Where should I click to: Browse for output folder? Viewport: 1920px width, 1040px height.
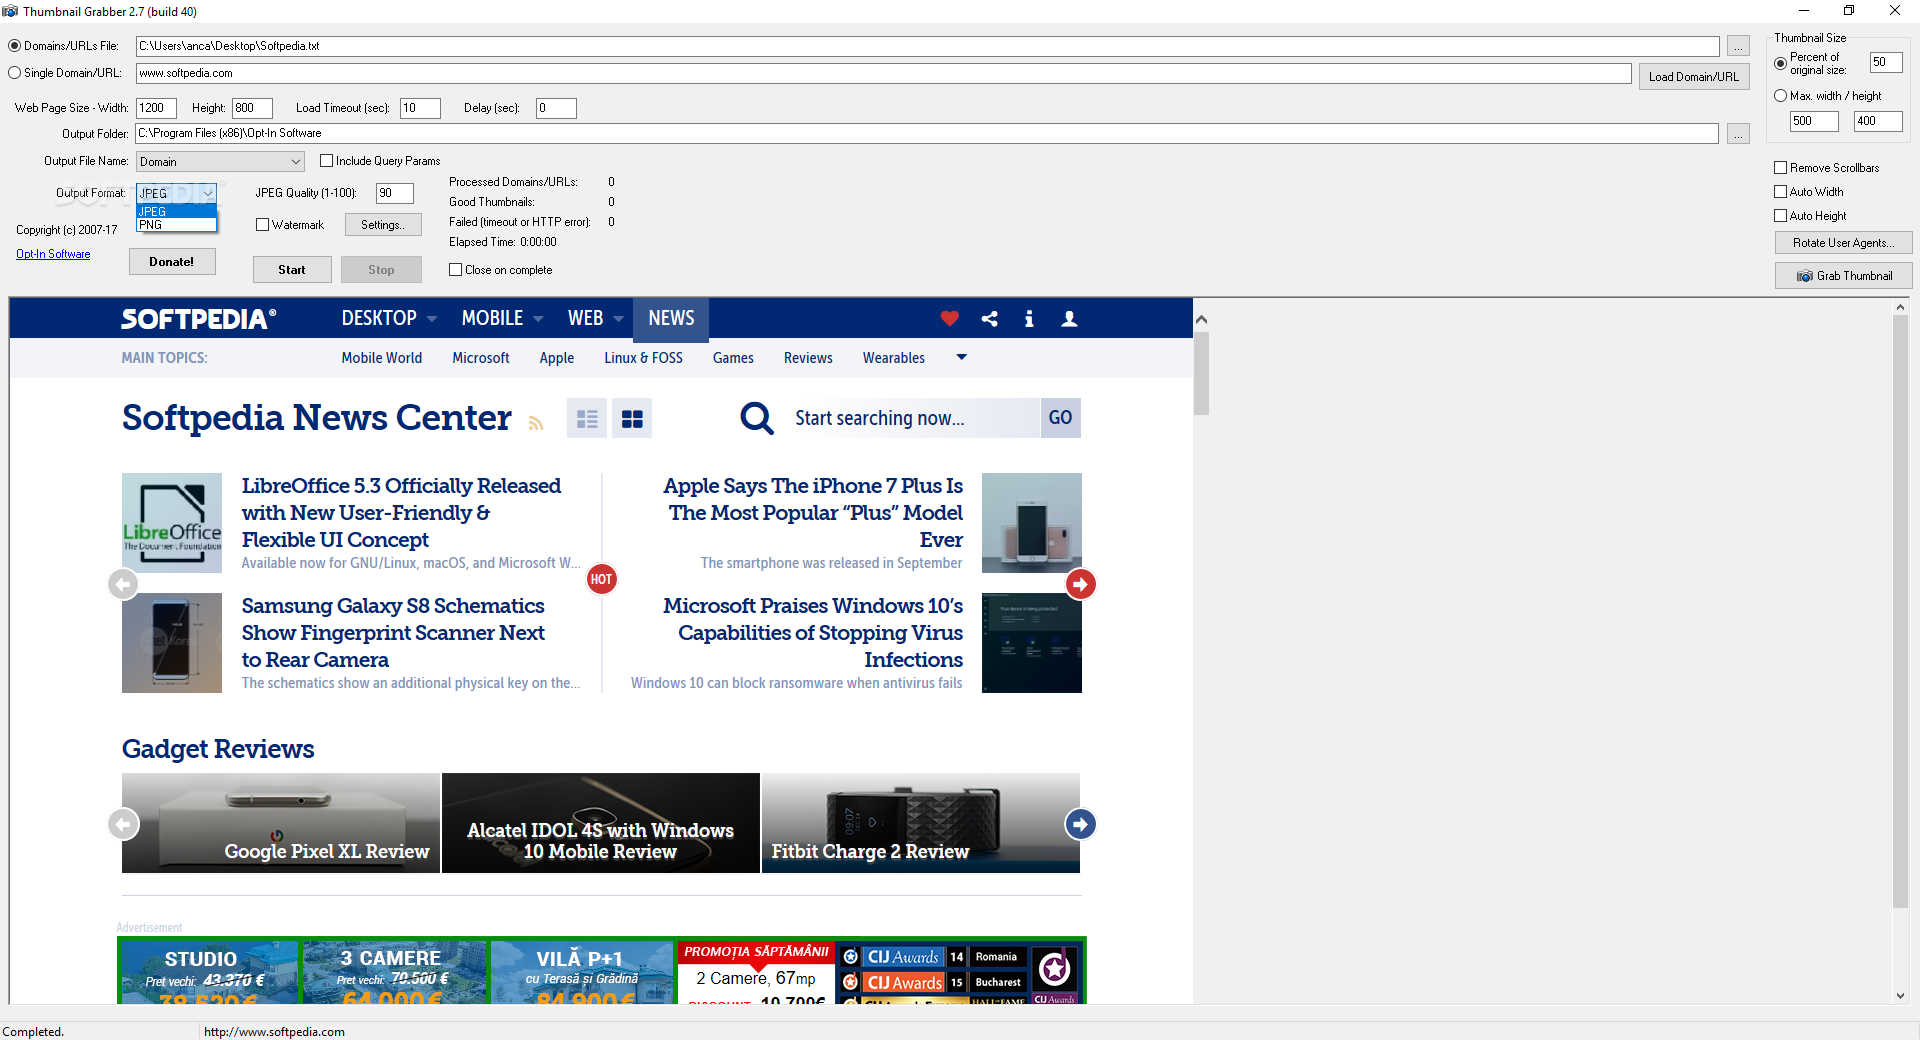pyautogui.click(x=1738, y=133)
